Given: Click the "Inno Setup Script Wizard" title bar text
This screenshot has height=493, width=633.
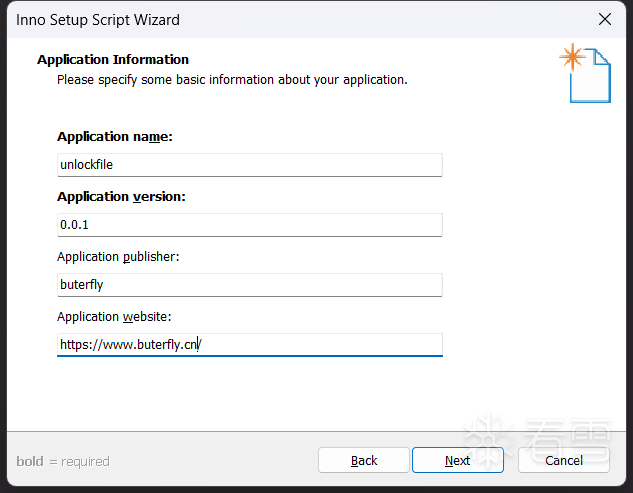Looking at the screenshot, I should 98,19.
